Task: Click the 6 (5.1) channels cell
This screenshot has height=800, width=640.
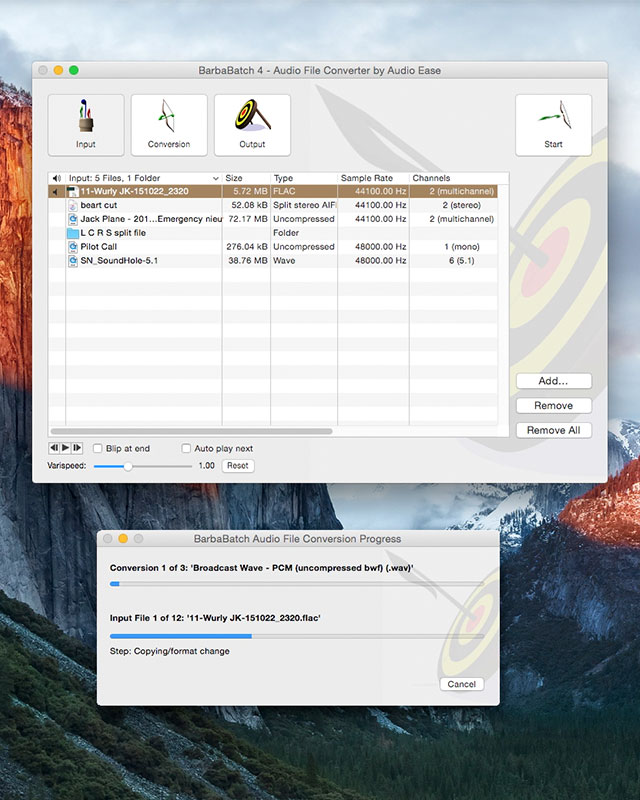Action: (x=461, y=260)
